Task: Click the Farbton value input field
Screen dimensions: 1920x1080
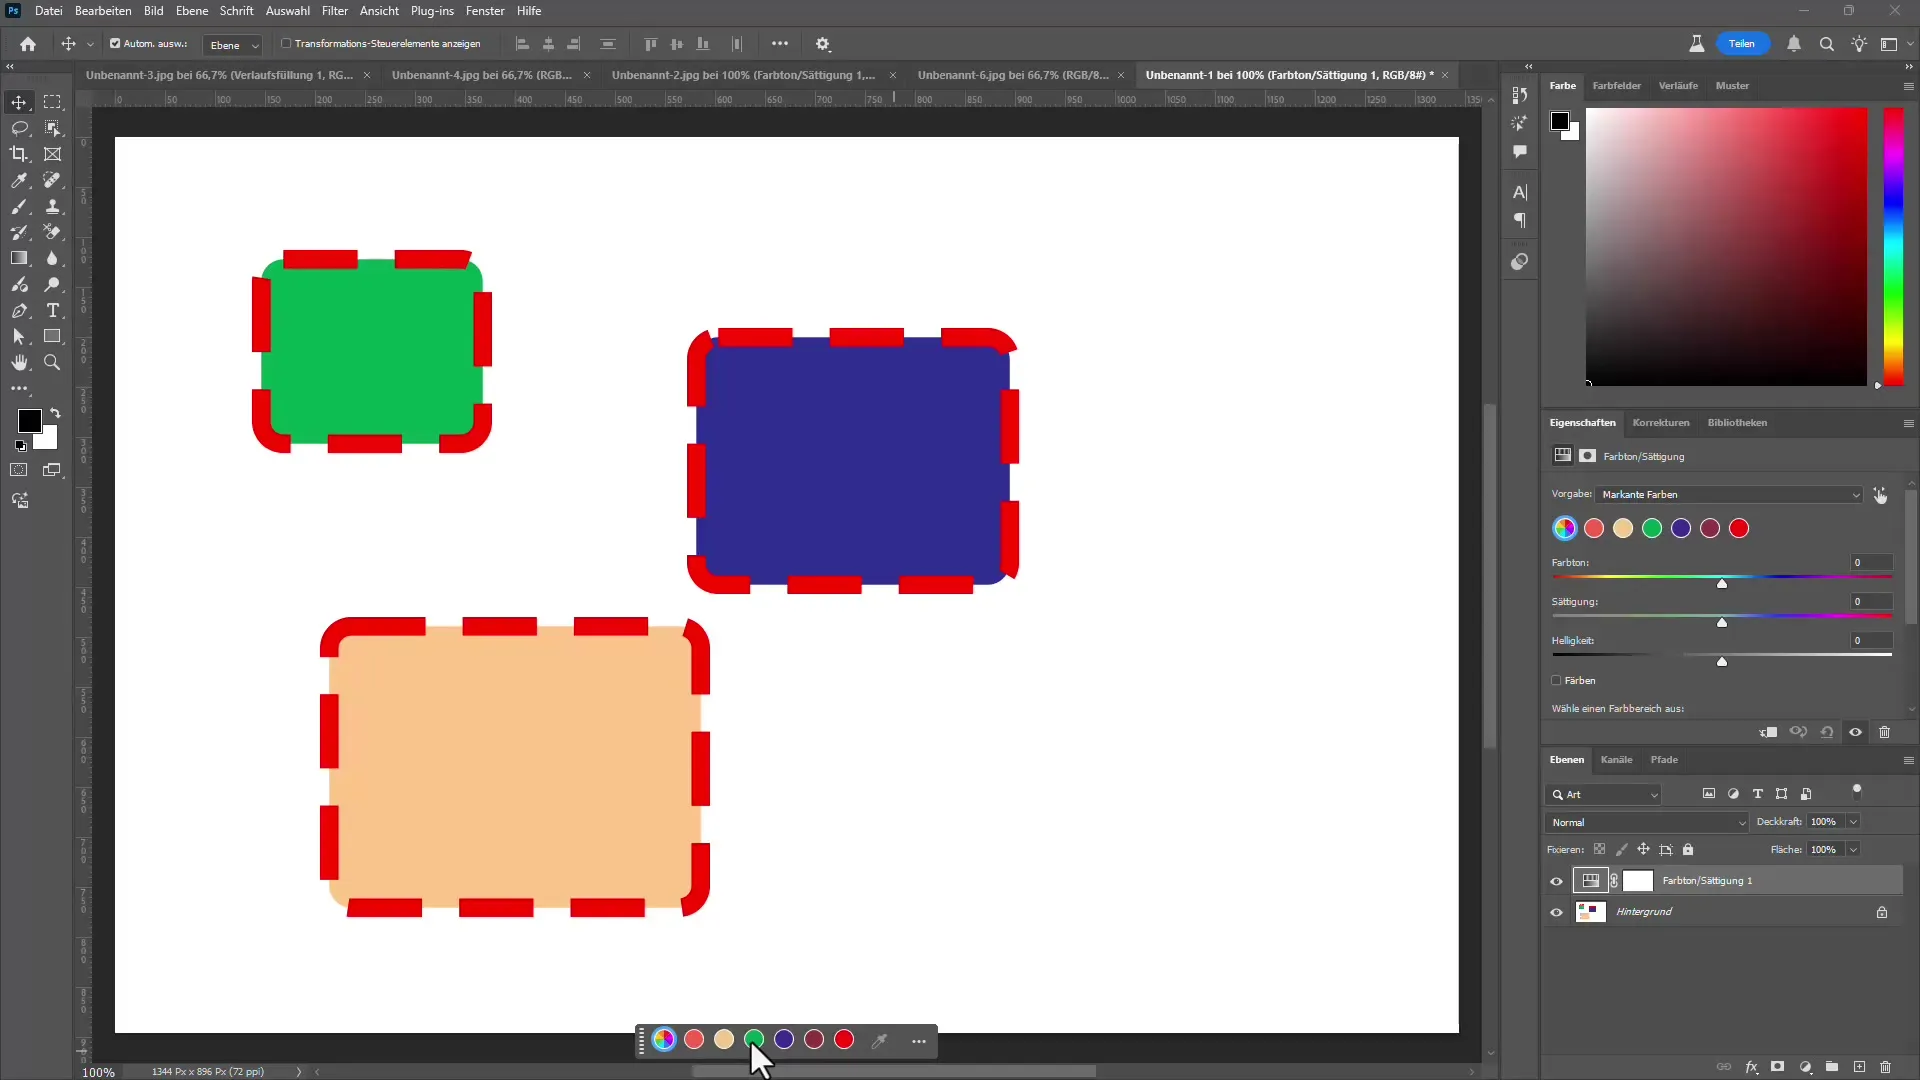Action: coord(1871,563)
